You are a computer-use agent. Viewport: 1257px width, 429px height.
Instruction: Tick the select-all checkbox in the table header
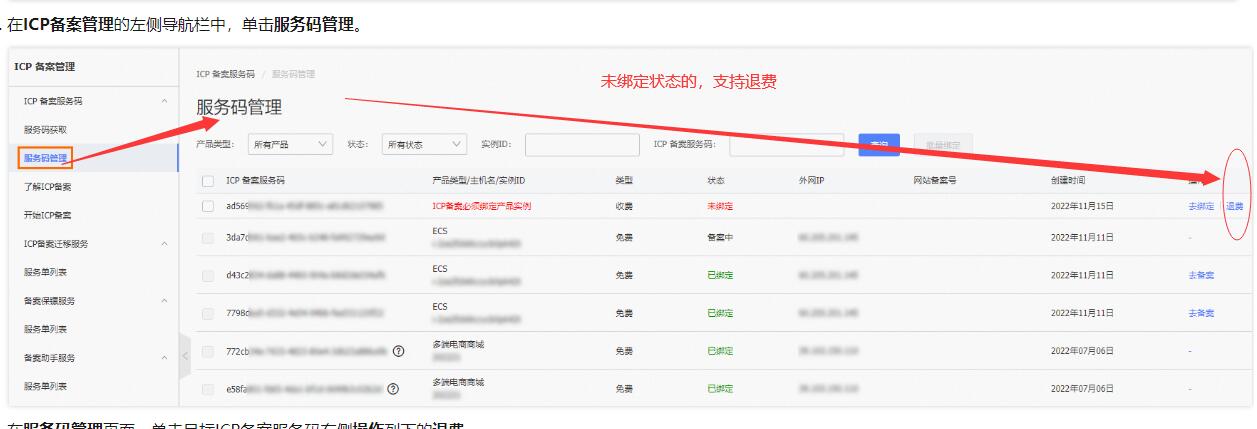pos(208,181)
